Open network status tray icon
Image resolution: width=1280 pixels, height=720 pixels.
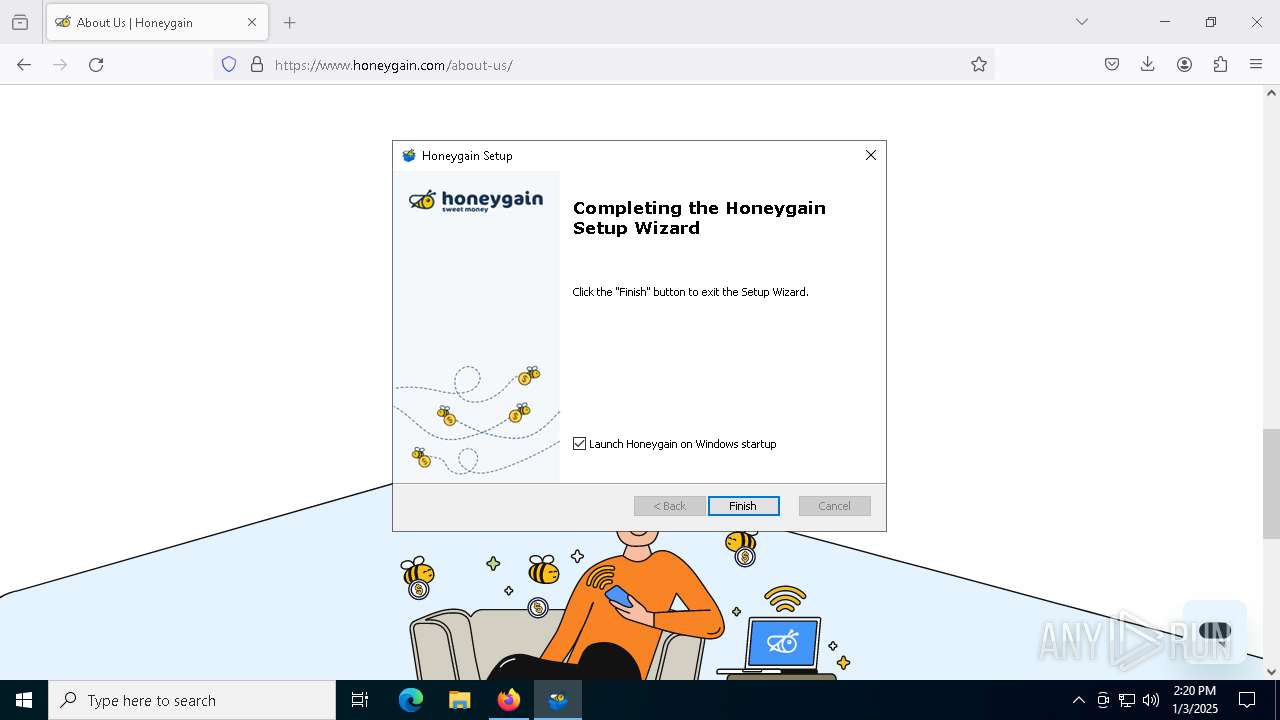(1127, 700)
